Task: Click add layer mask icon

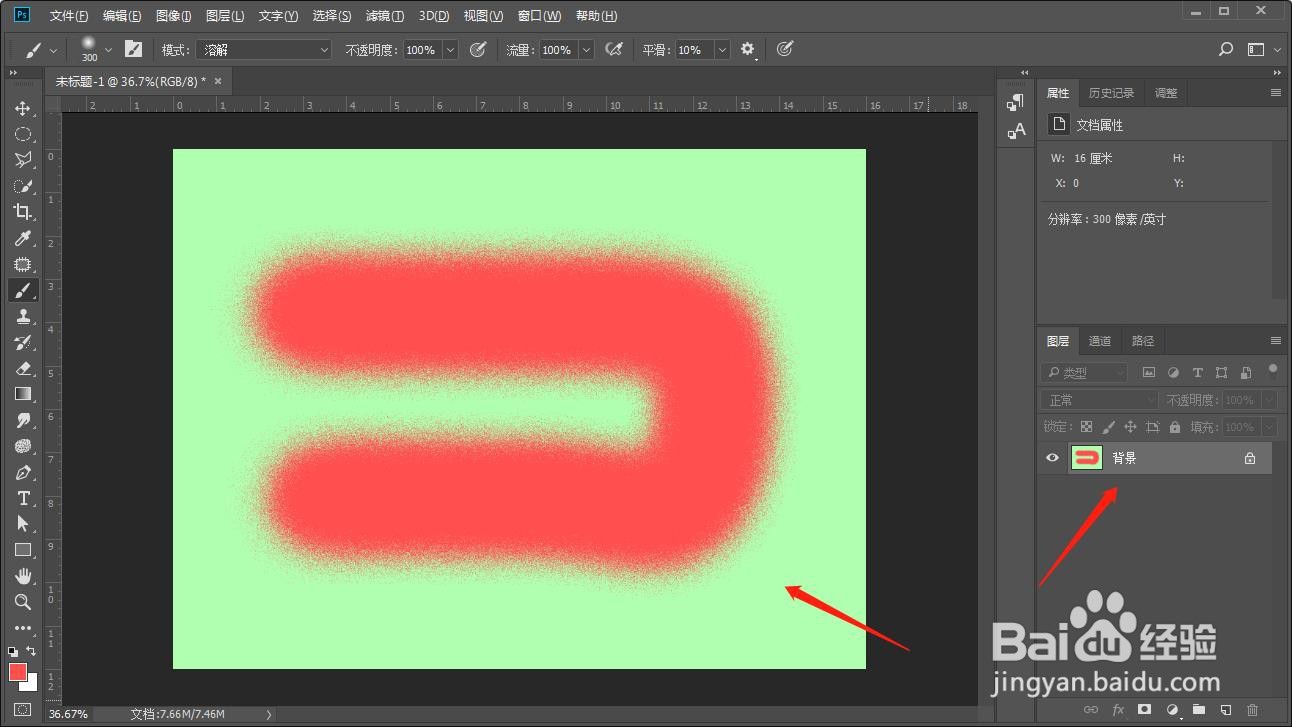Action: [1145, 709]
